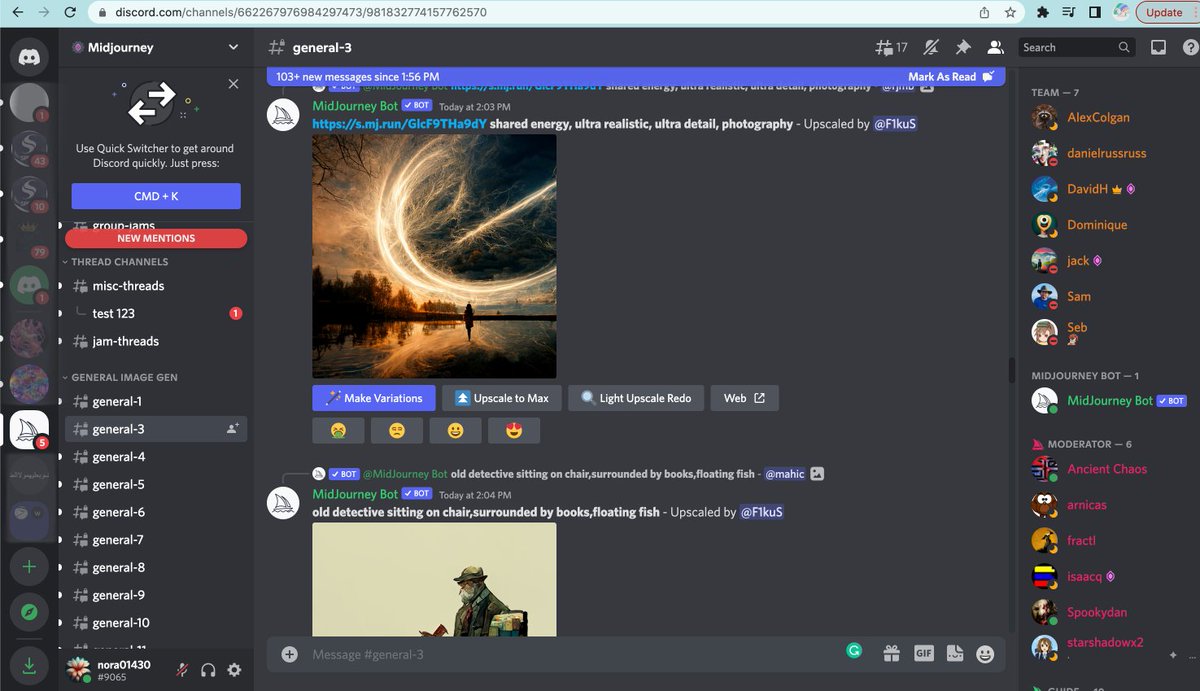React with the unamused face emoji

point(397,430)
